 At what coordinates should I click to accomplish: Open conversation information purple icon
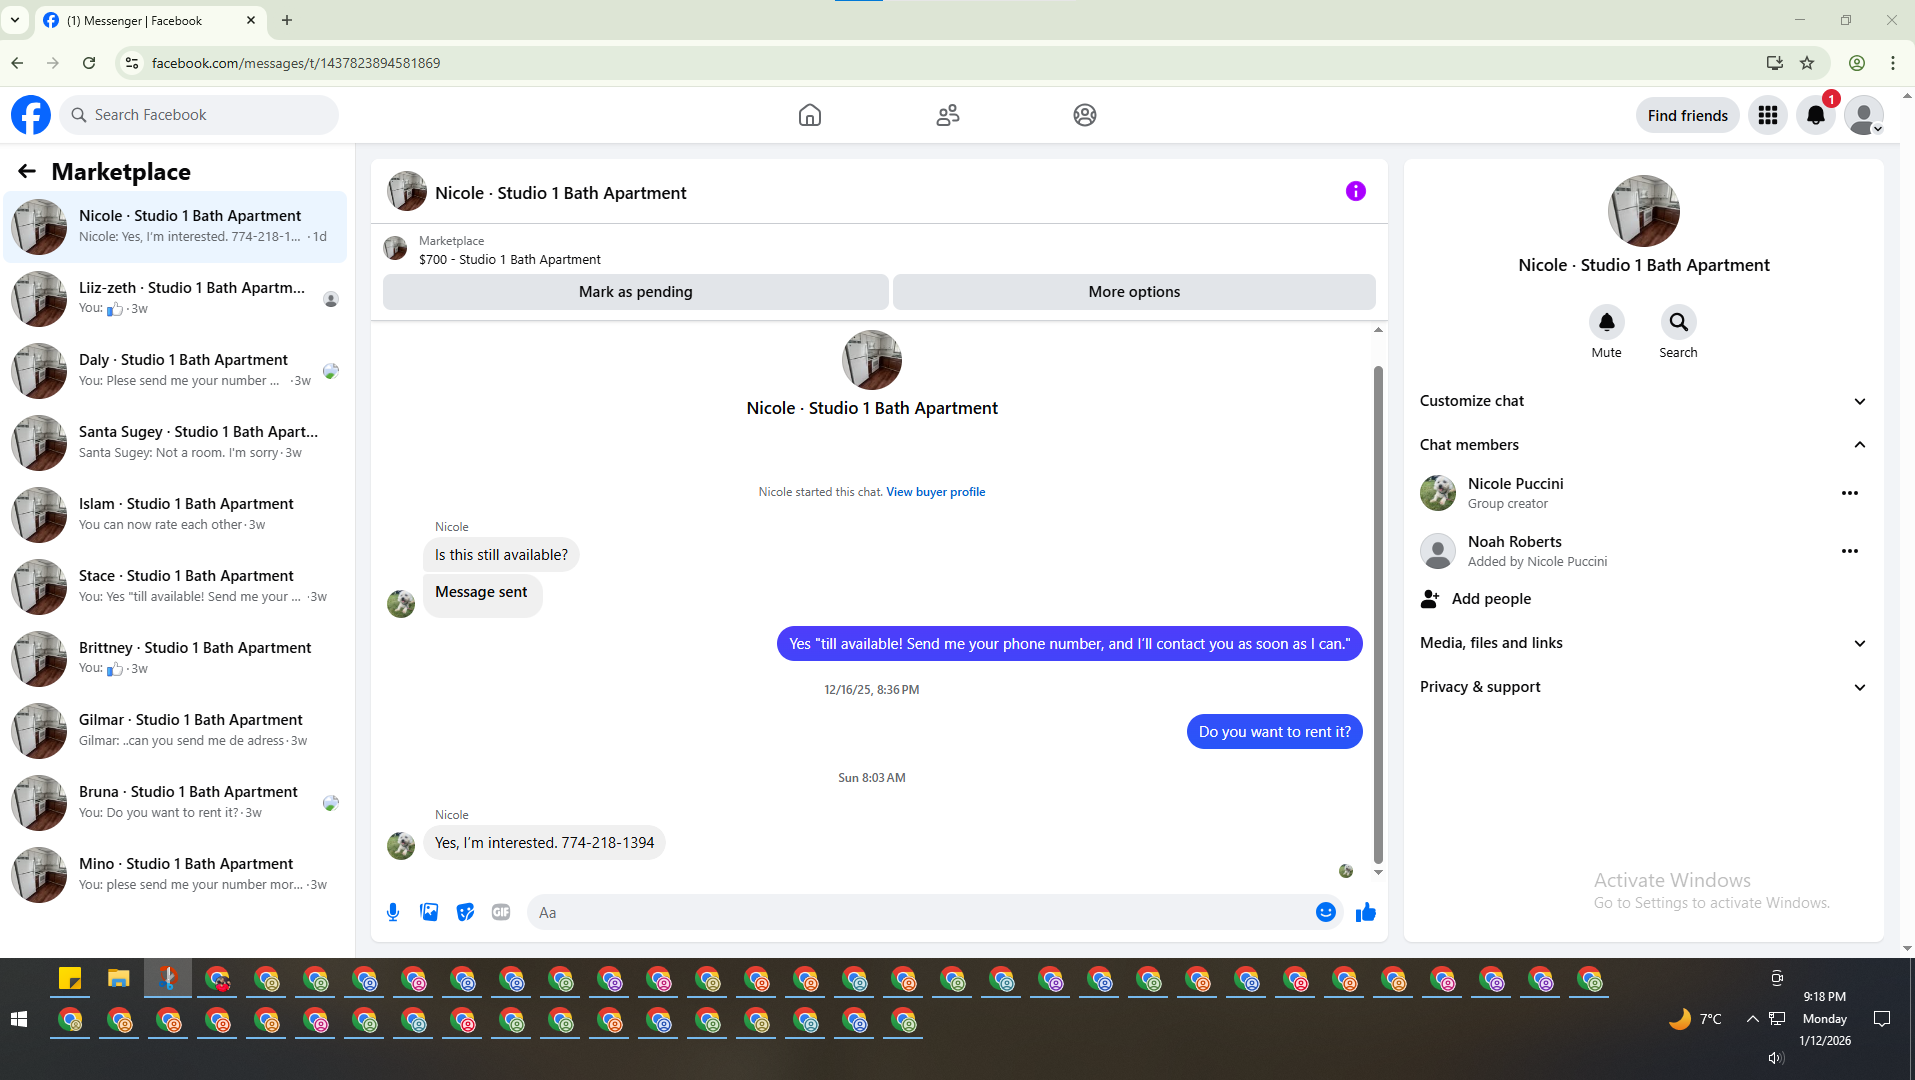point(1356,191)
